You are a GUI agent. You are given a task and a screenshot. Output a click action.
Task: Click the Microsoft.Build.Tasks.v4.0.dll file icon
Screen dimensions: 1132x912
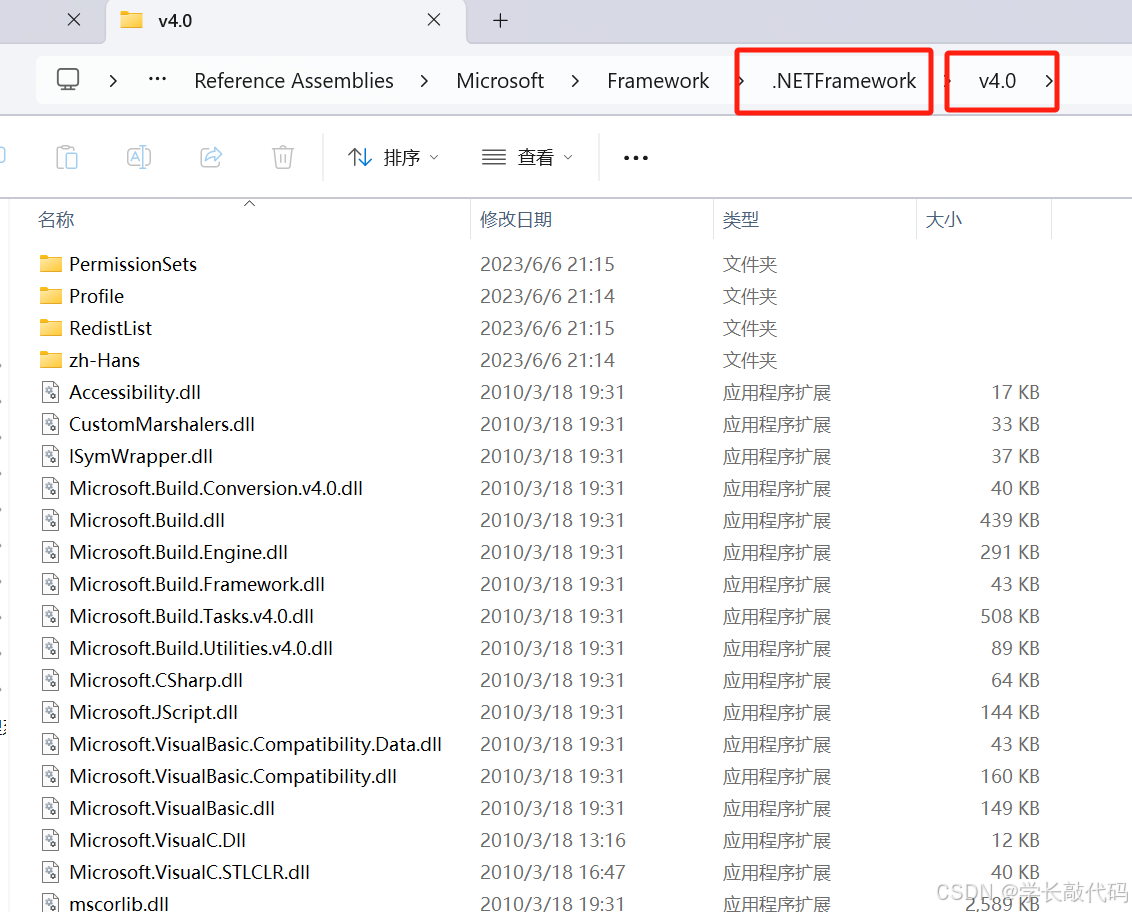pyautogui.click(x=51, y=616)
